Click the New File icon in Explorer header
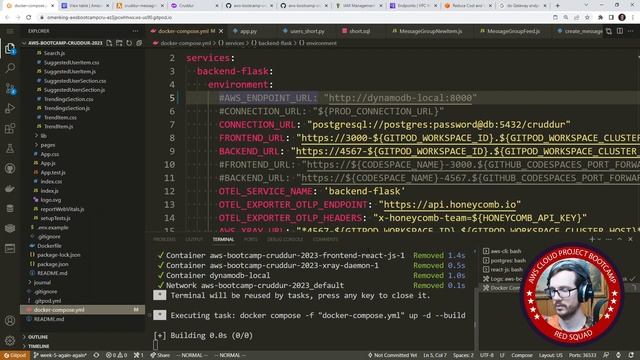 pyautogui.click(x=109, y=43)
